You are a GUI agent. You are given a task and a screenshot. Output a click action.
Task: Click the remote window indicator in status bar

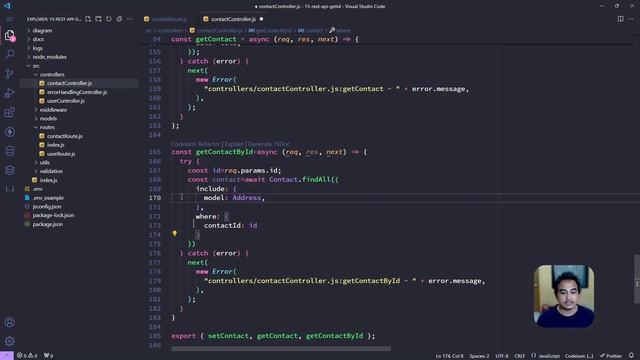click(7, 356)
